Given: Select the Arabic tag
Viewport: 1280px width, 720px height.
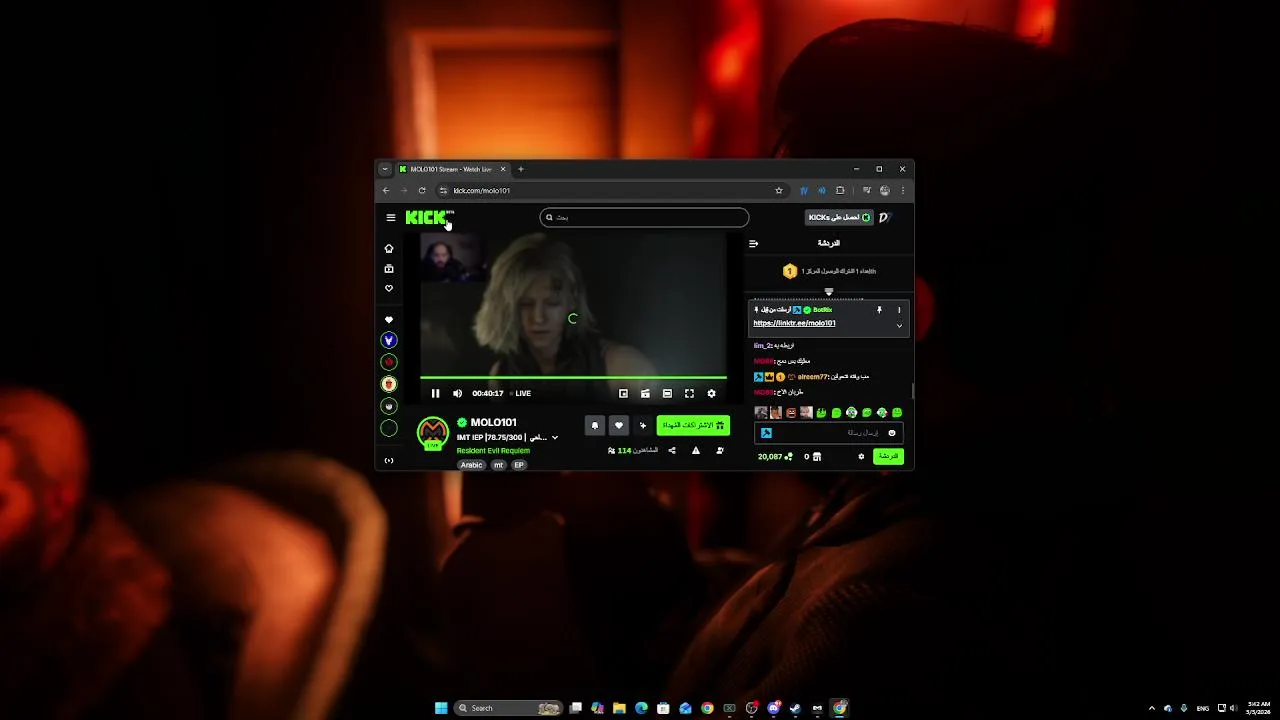Looking at the screenshot, I should [471, 465].
